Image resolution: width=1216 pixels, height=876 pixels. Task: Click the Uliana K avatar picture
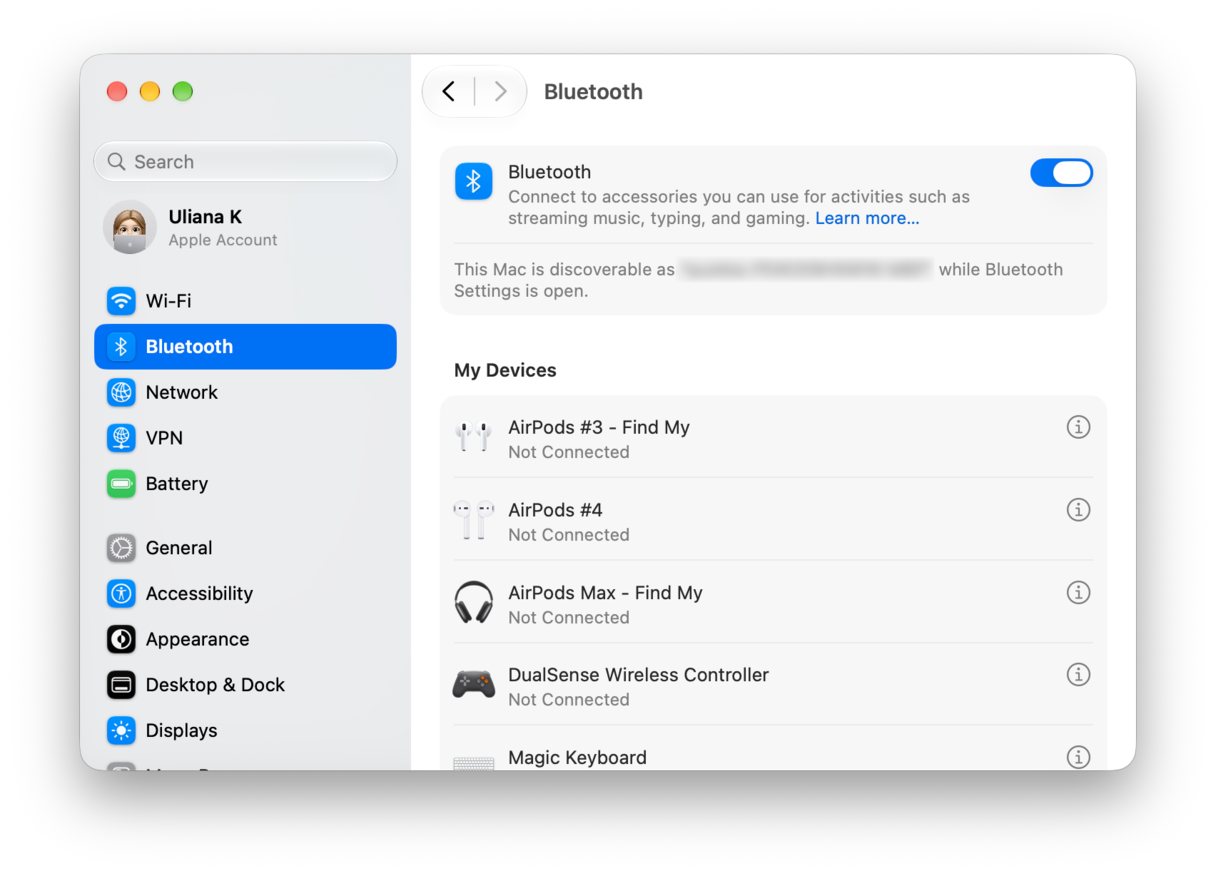click(x=130, y=227)
